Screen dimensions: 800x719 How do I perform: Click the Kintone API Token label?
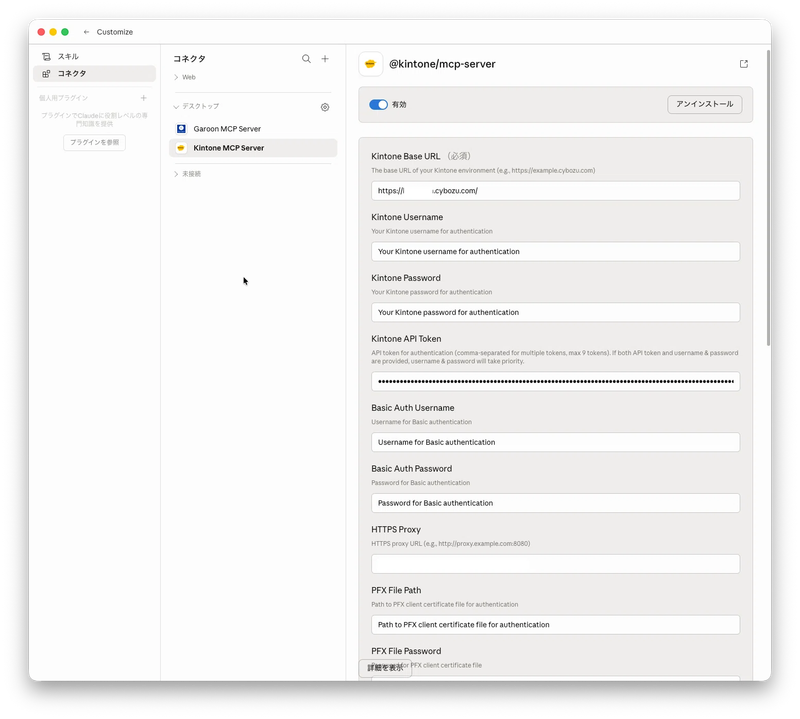406,339
